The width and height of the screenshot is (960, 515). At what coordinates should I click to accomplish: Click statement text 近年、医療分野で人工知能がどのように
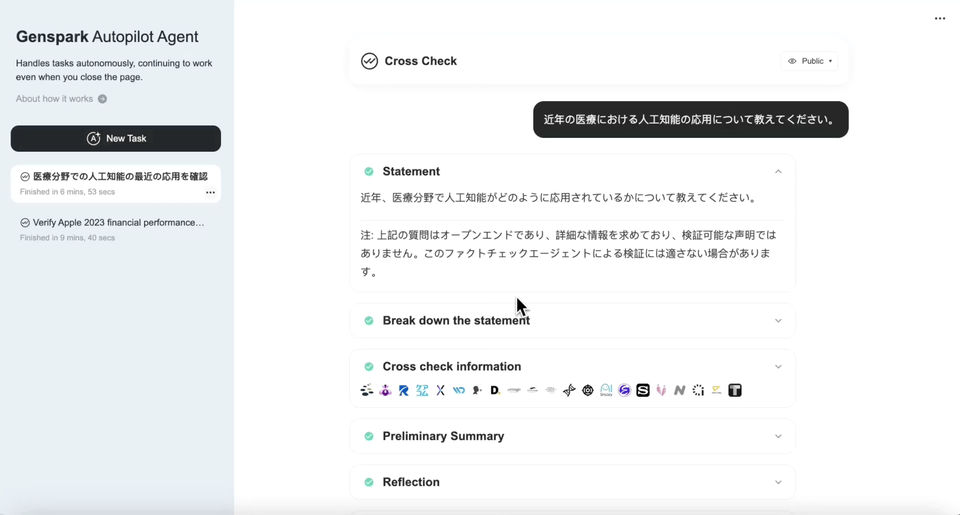tap(560, 198)
